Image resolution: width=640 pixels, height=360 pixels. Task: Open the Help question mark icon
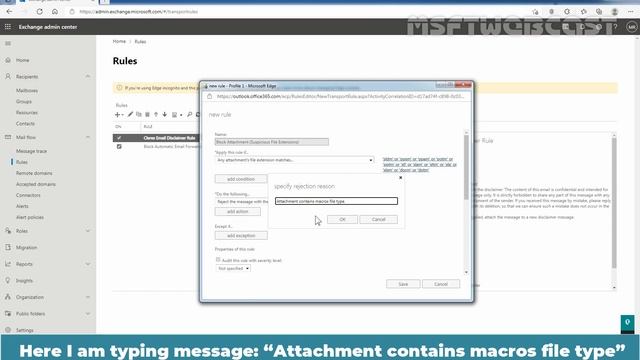[x=615, y=27]
